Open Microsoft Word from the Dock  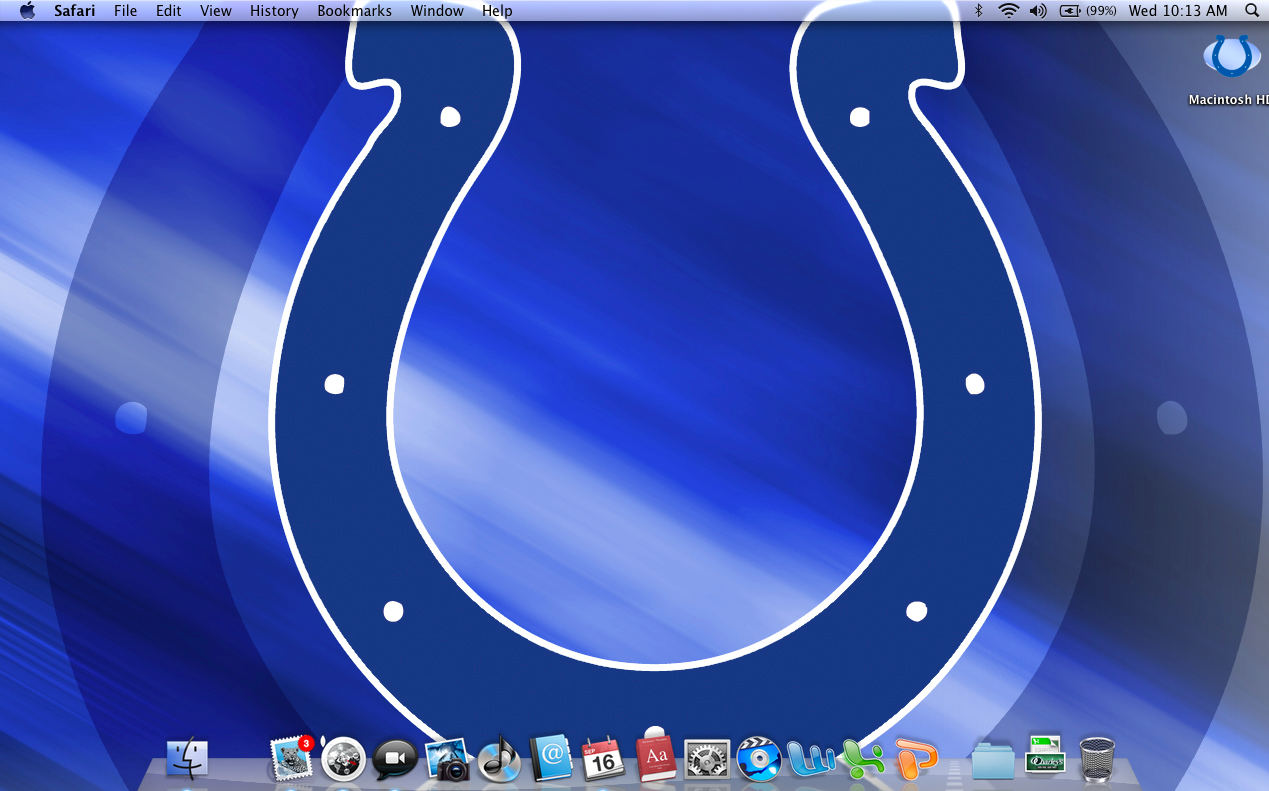point(811,760)
